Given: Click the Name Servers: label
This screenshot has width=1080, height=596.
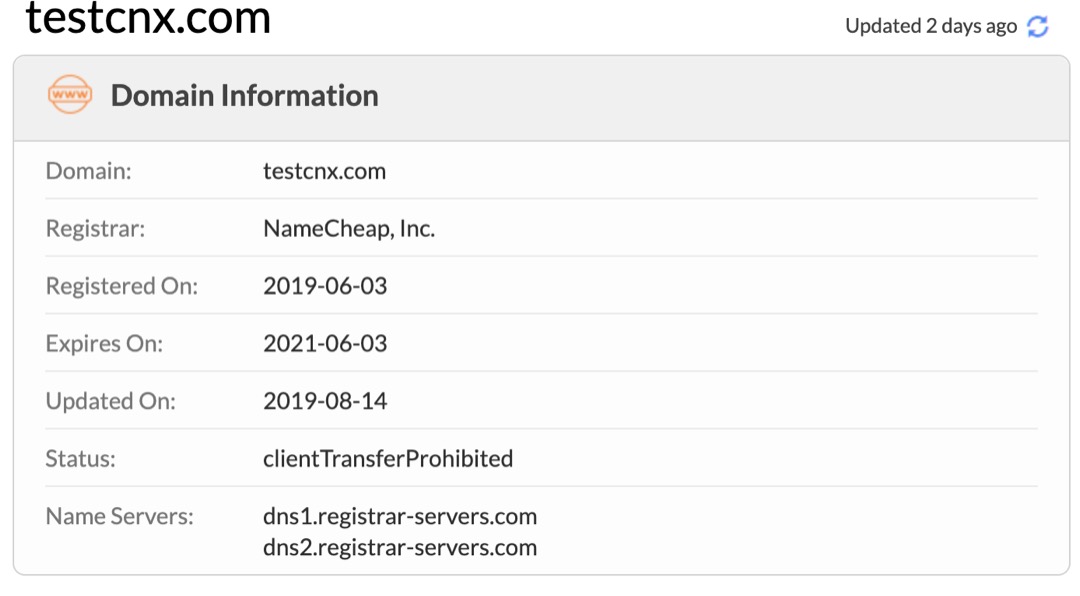Looking at the screenshot, I should 120,516.
